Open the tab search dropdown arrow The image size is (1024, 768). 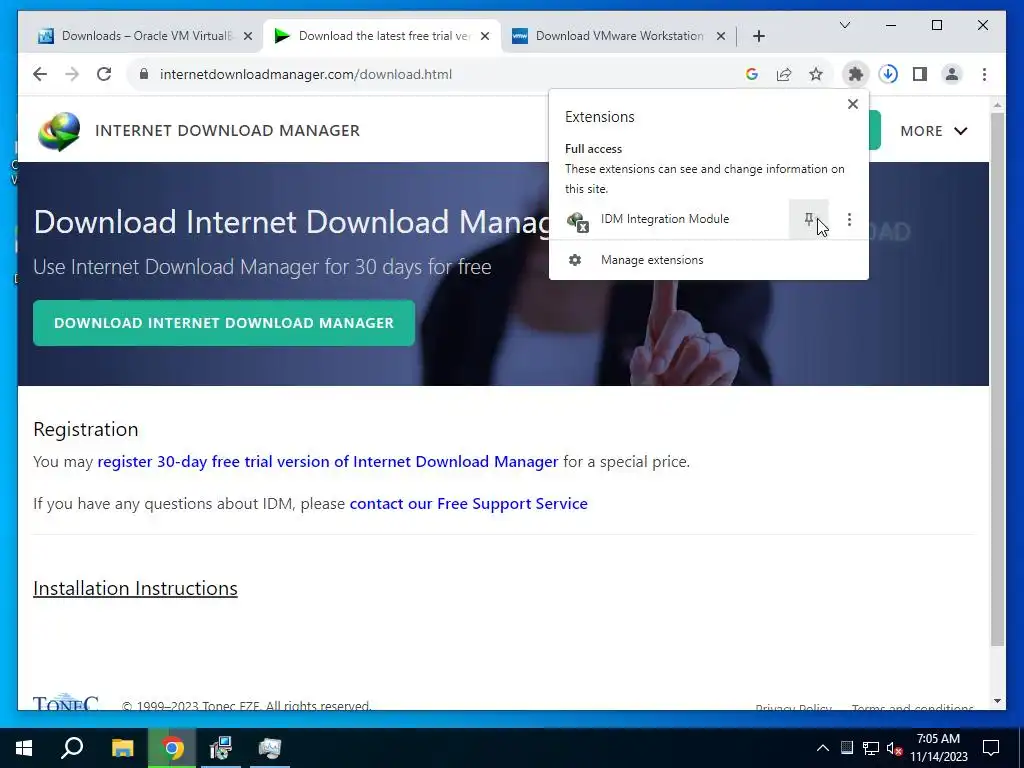pyautogui.click(x=844, y=25)
